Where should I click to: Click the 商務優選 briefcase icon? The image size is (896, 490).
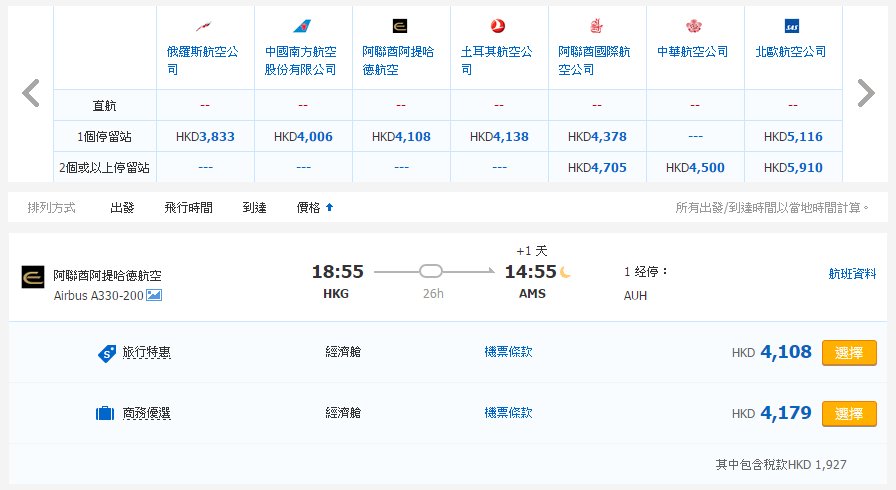point(105,413)
